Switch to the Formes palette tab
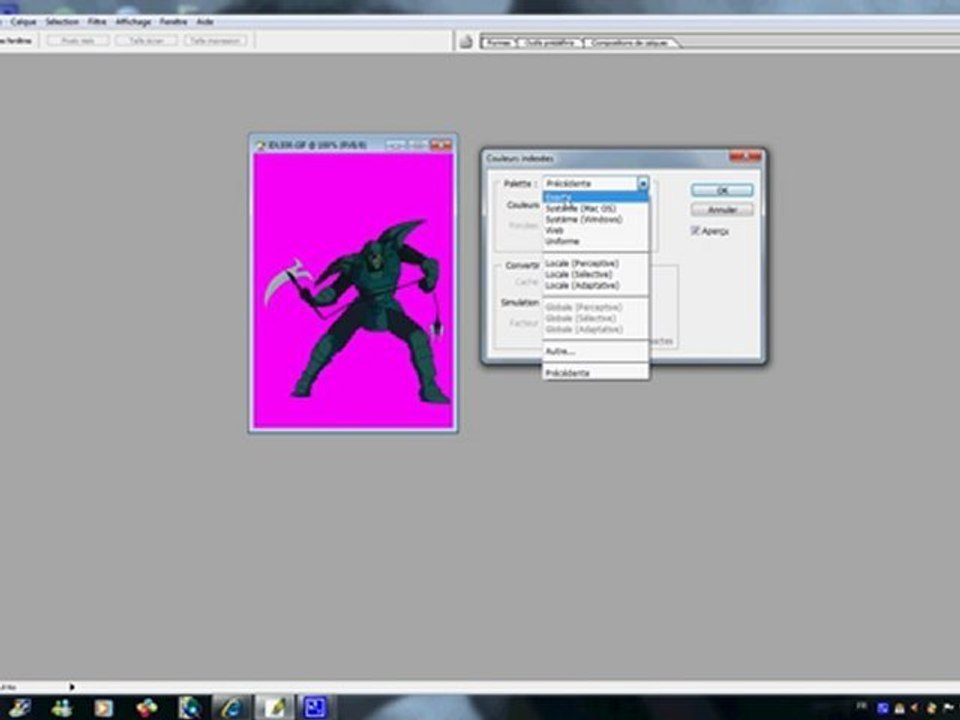This screenshot has height=720, width=960. point(498,43)
